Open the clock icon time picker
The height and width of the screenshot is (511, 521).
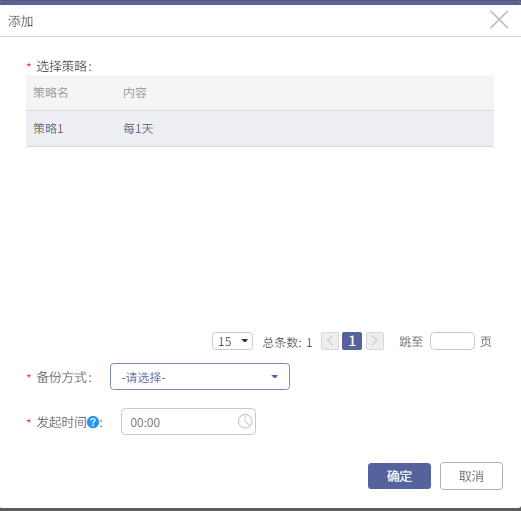(x=245, y=421)
